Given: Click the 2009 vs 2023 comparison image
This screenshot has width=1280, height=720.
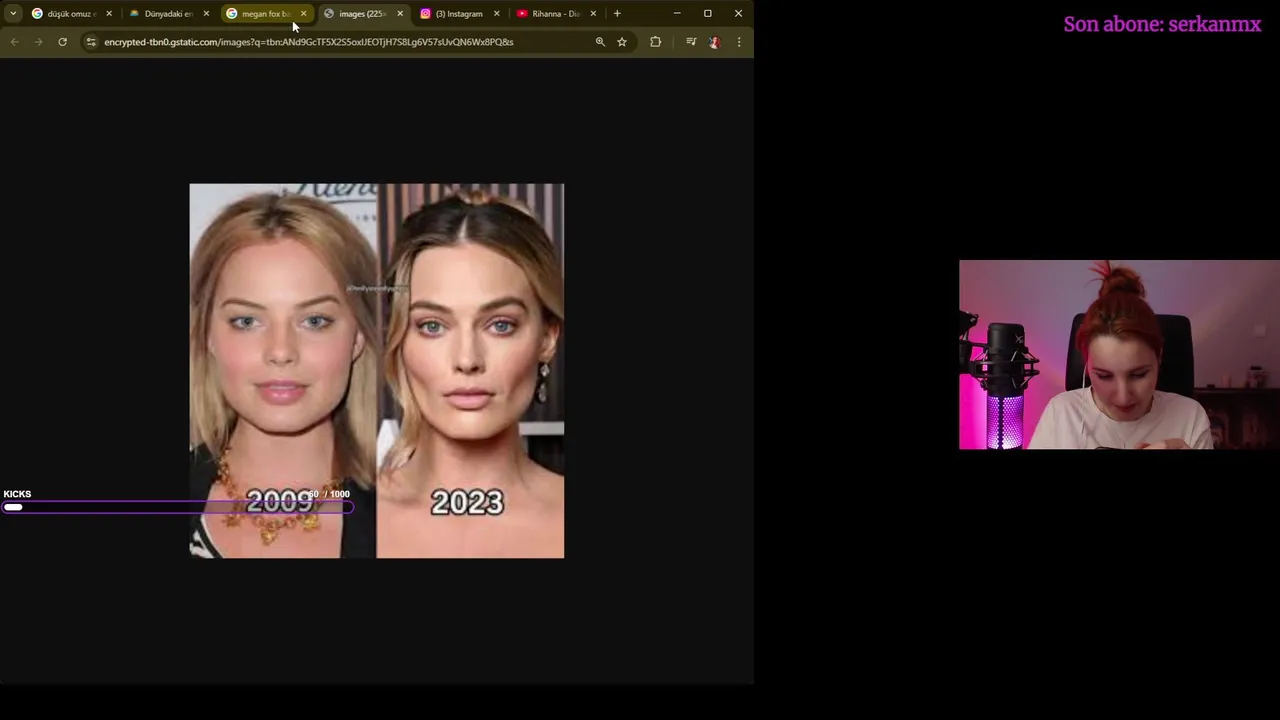Looking at the screenshot, I should click(377, 371).
